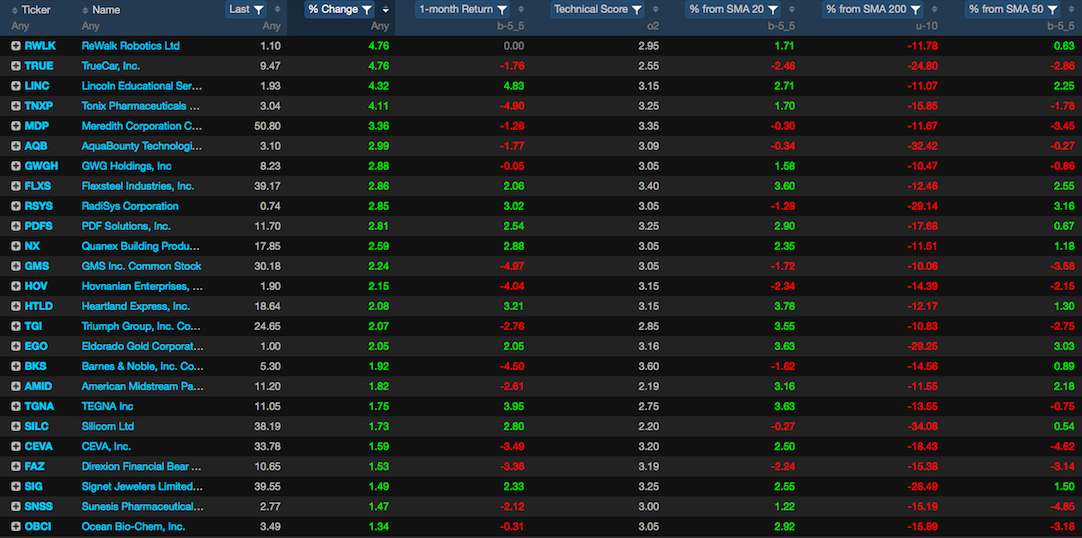Screen dimensions: 1082x538
Task: Expand the PDFS row
Action: coord(16,226)
